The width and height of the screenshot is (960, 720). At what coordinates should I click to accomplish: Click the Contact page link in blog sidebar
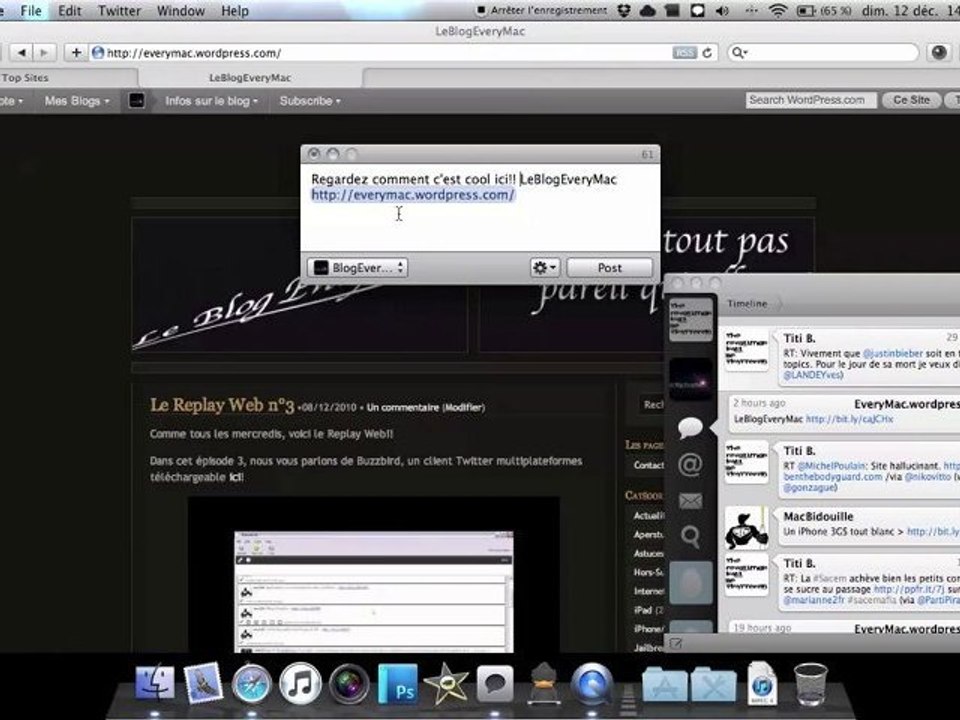point(649,465)
